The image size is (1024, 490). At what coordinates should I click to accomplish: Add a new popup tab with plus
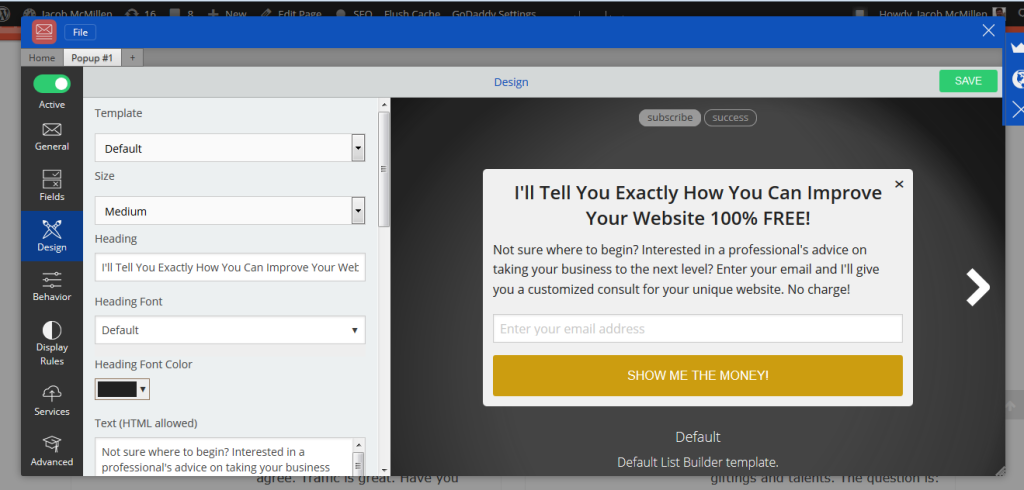tap(132, 57)
